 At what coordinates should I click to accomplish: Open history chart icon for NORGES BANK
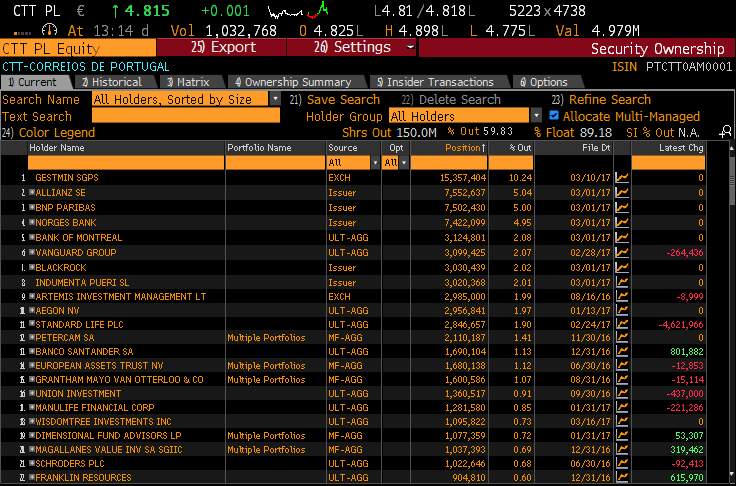(622, 223)
